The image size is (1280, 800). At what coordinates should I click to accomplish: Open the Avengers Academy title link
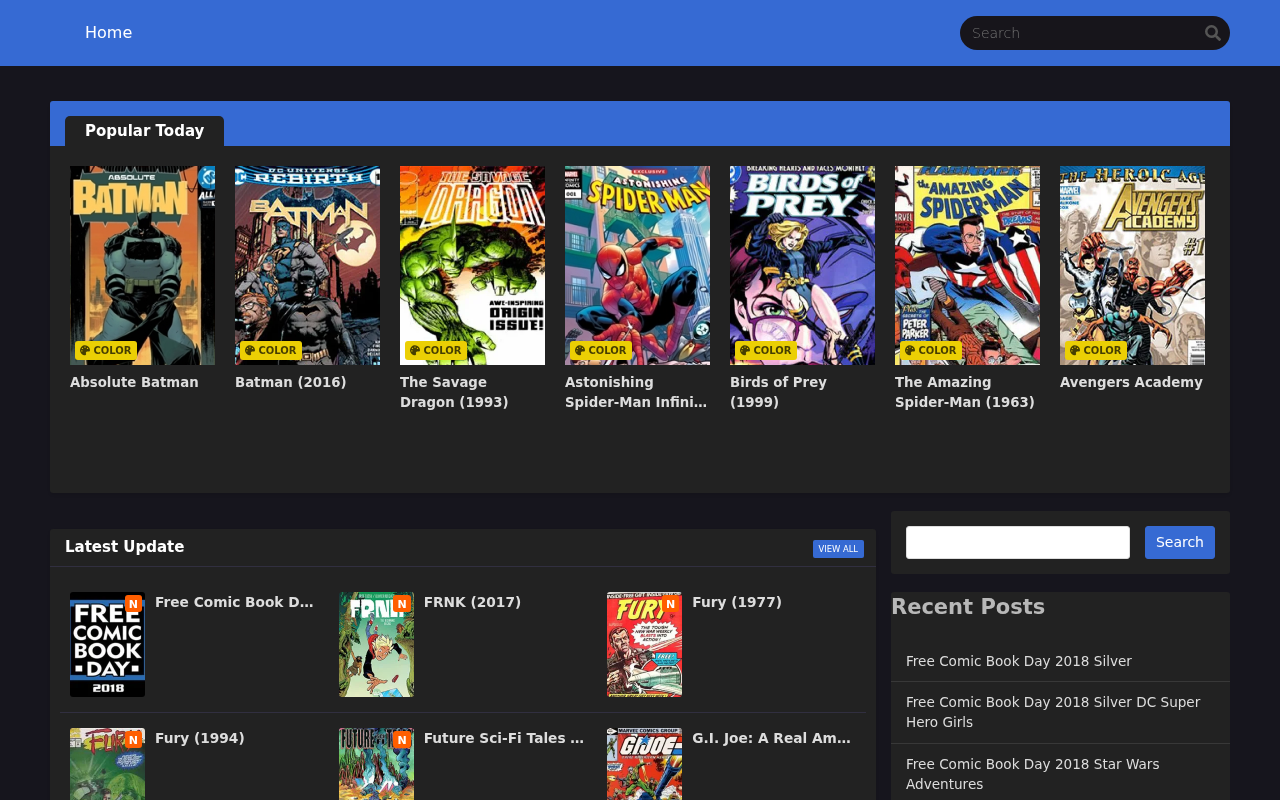pos(1131,382)
